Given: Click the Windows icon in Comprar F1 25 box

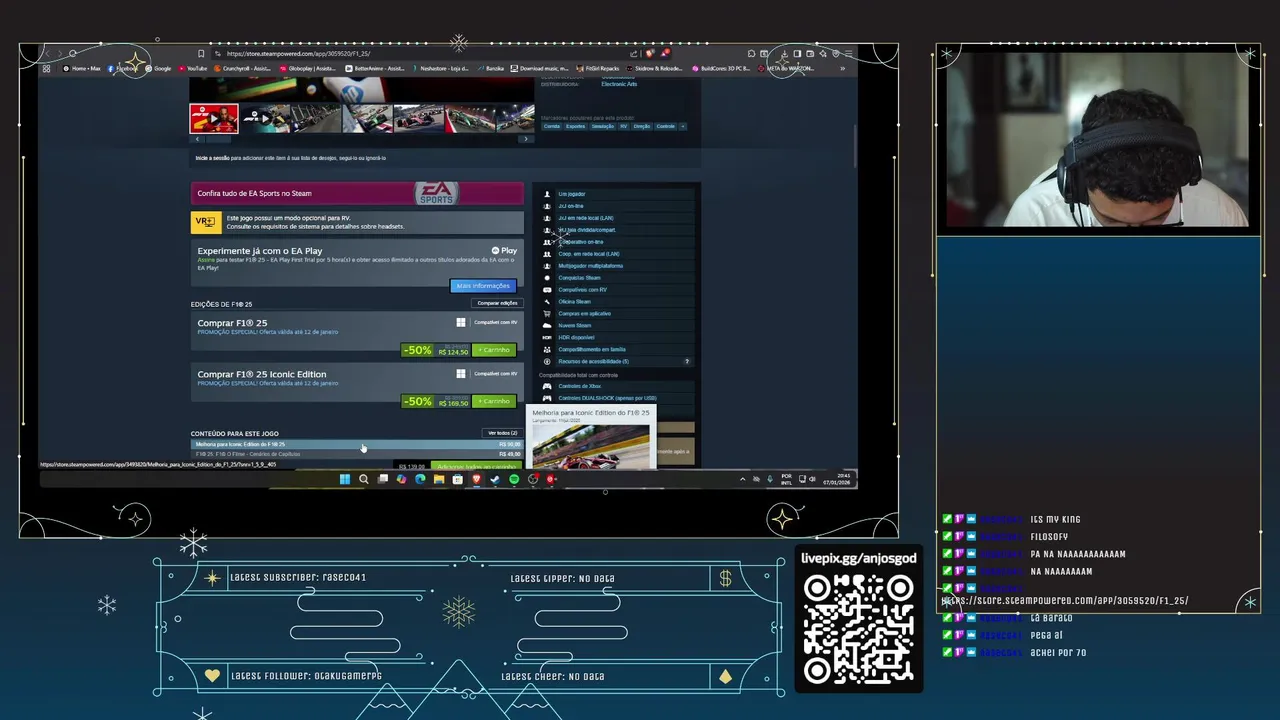Looking at the screenshot, I should coord(461,323).
